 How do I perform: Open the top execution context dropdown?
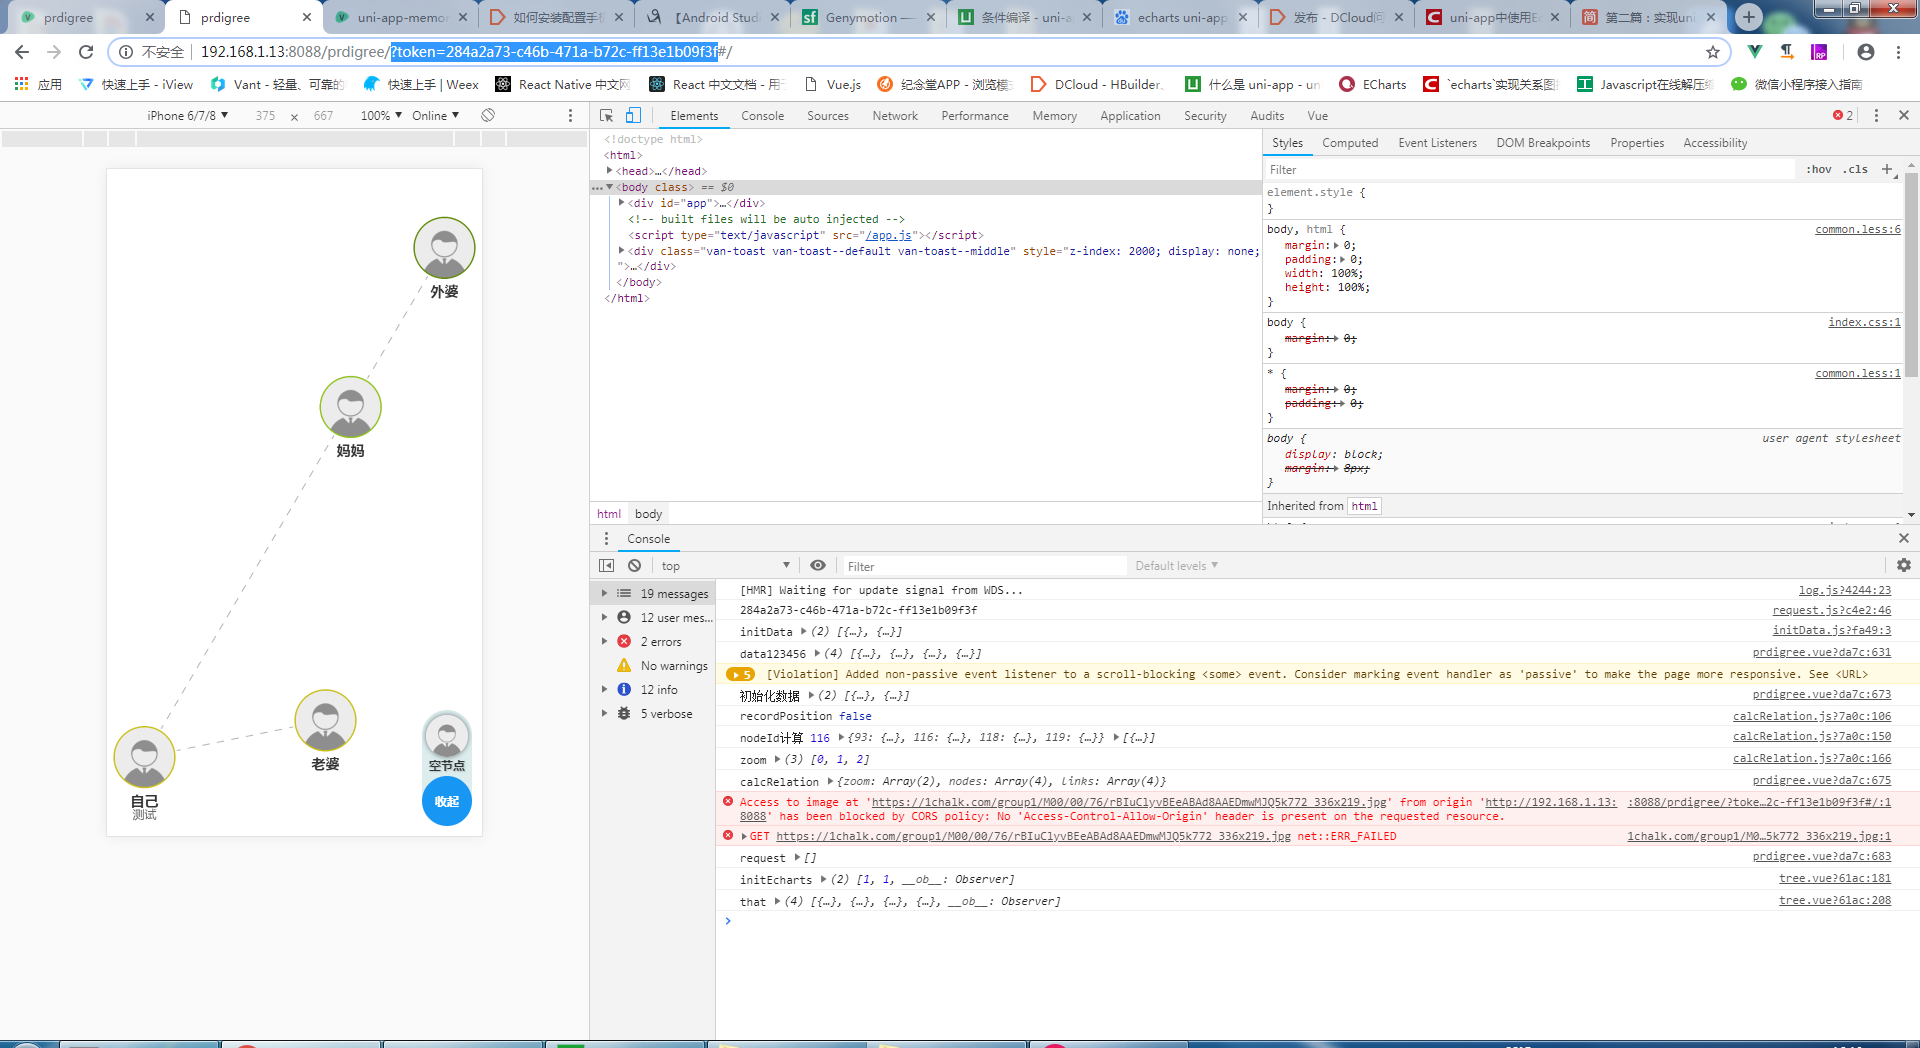pyautogui.click(x=725, y=566)
